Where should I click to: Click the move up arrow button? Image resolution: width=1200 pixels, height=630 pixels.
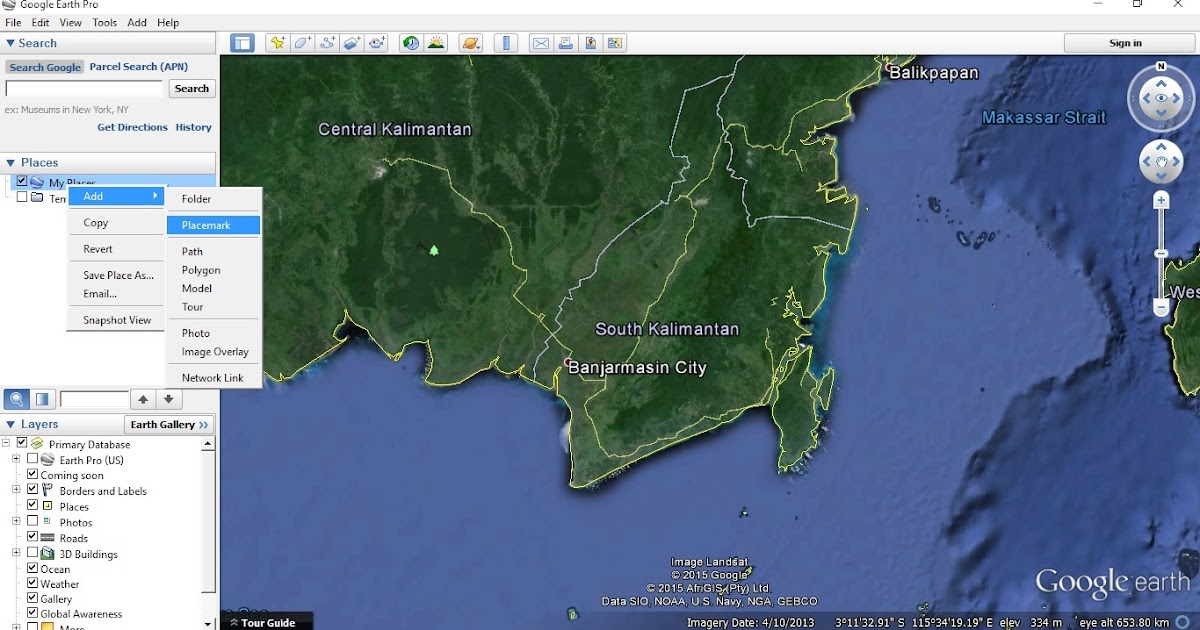[144, 400]
